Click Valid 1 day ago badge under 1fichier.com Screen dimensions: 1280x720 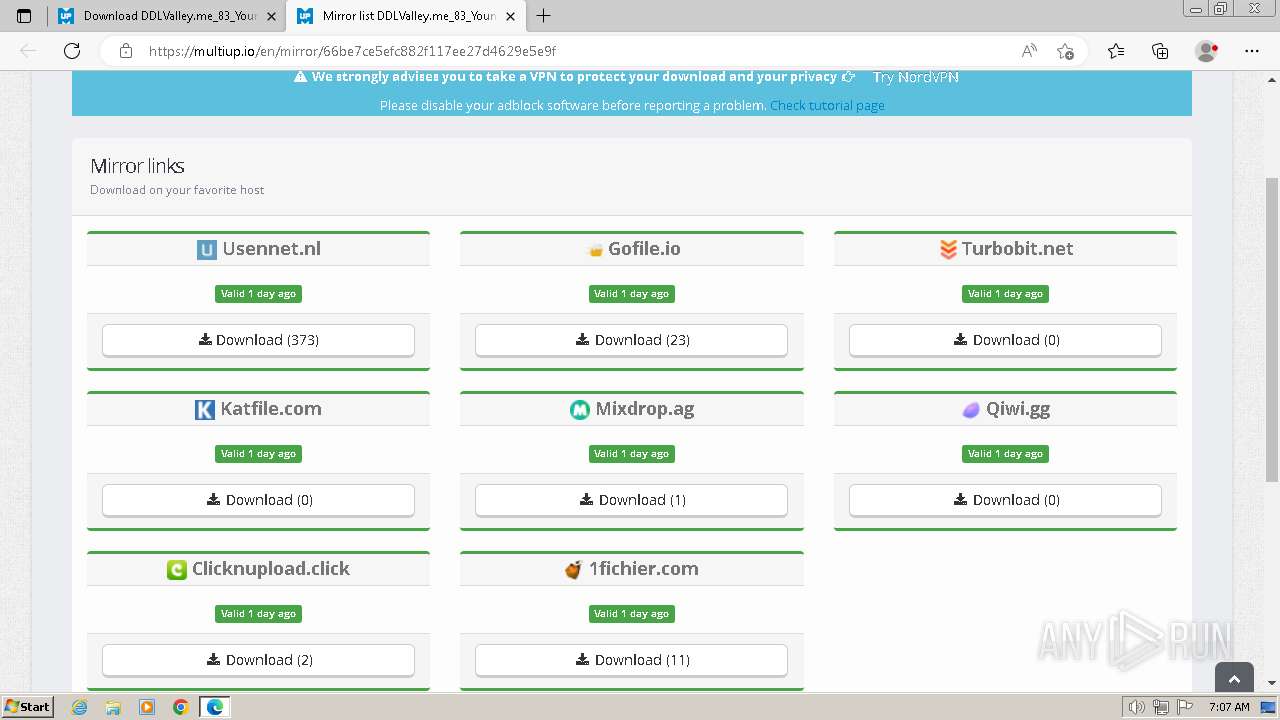pyautogui.click(x=631, y=614)
